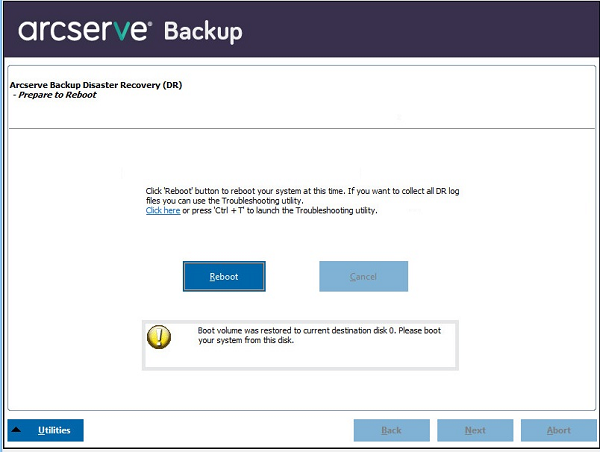Viewport: 600px width, 452px height.
Task: Click the 'Backup' word in header
Action: [x=203, y=31]
